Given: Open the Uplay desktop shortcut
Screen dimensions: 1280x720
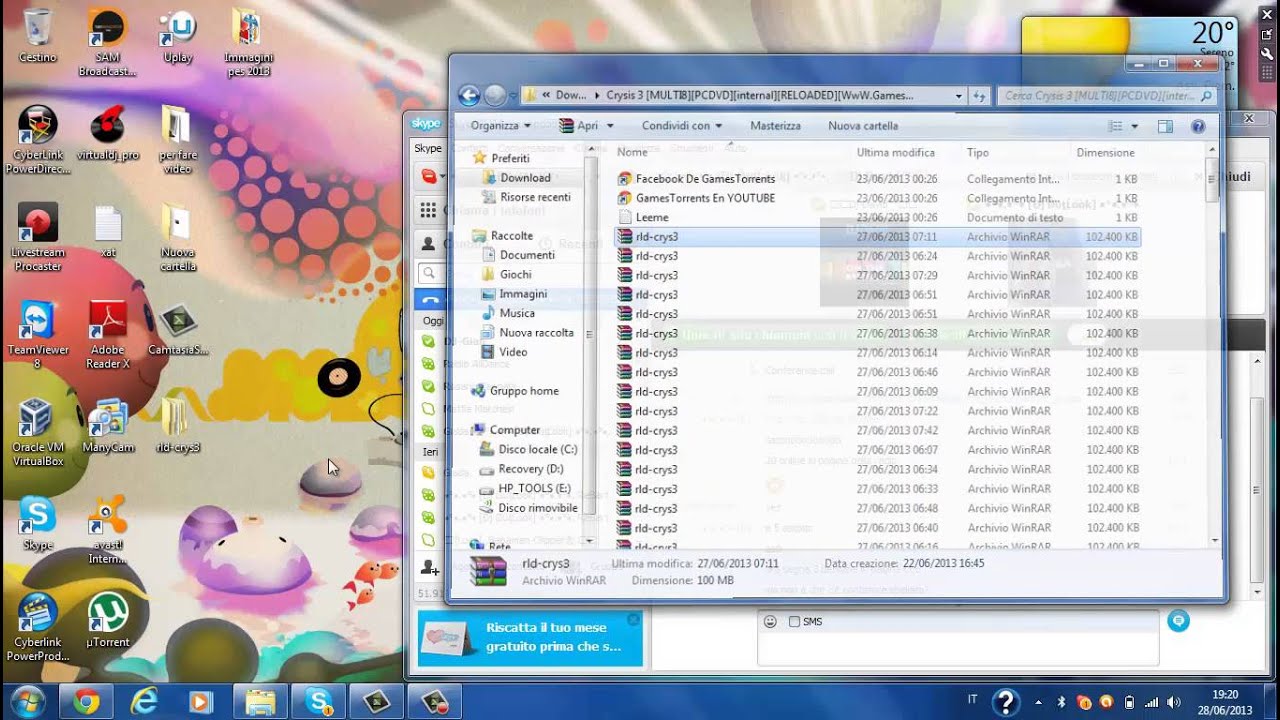Looking at the screenshot, I should coord(177,35).
